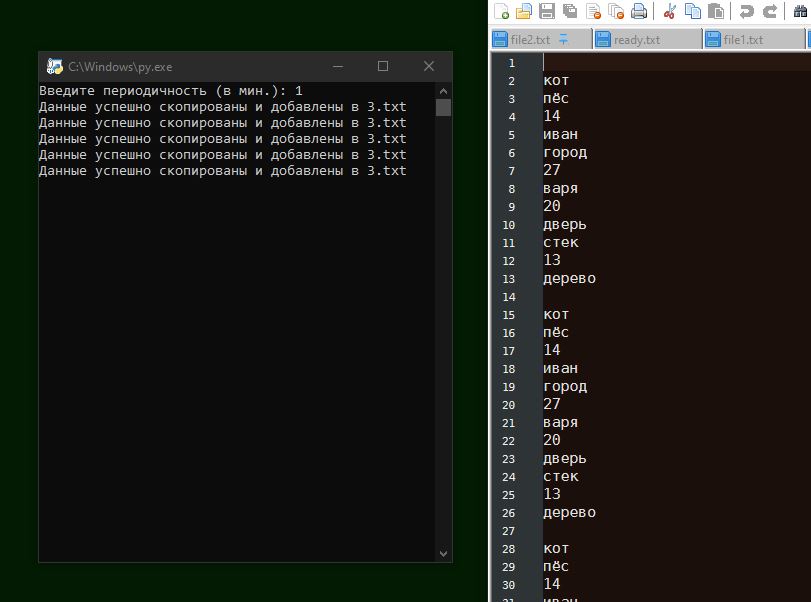Switch to the file2.txt tab
811x602 pixels.
(540, 39)
